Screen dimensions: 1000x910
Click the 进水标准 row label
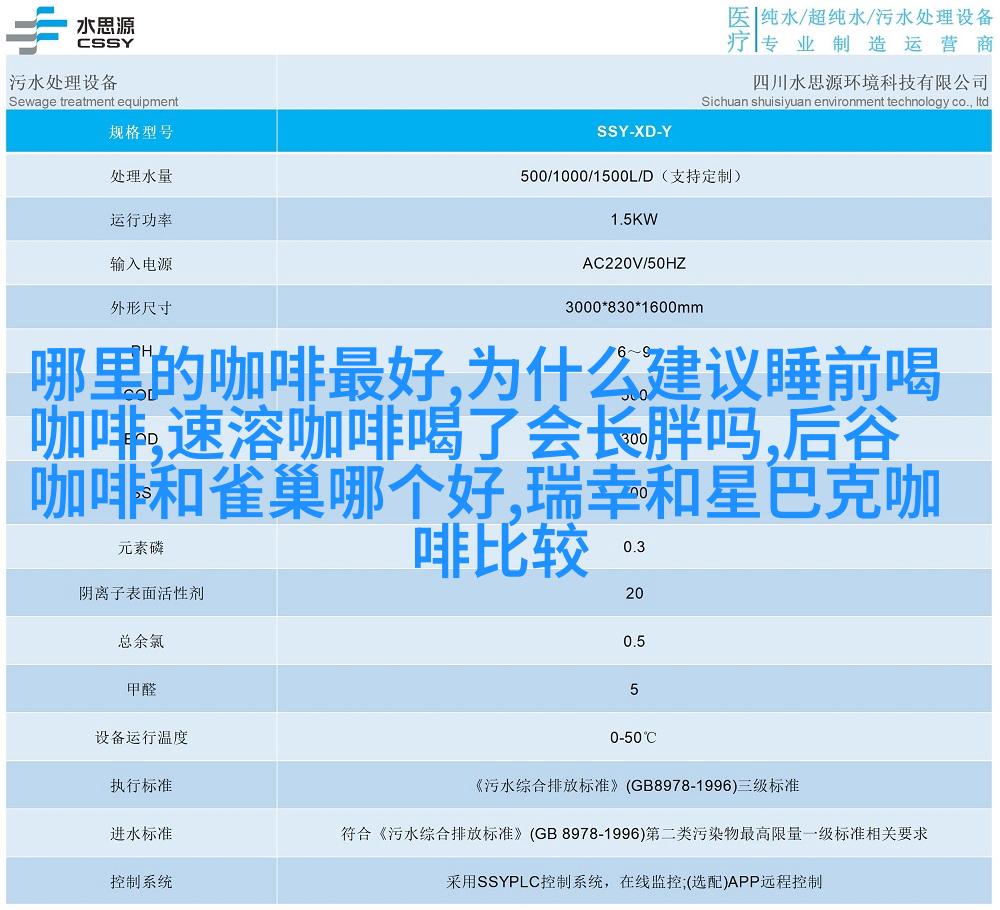tap(141, 834)
